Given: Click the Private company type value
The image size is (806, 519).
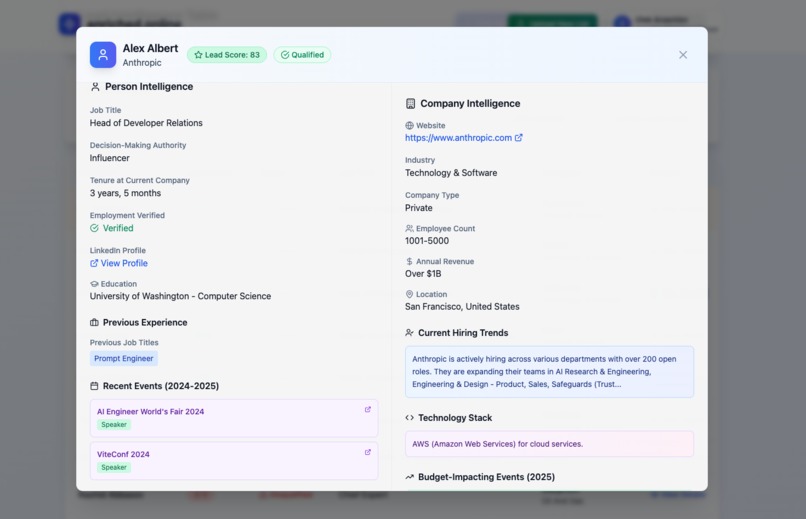Looking at the screenshot, I should click(418, 208).
